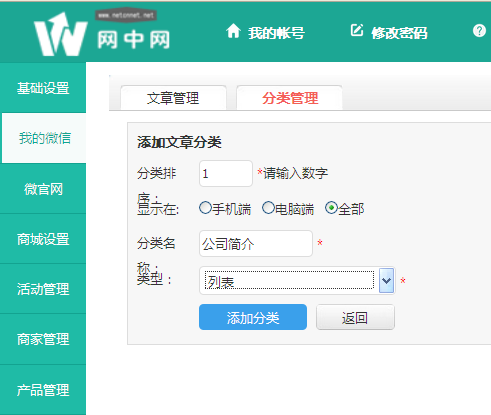Click the 返回 button
Viewport: 491px width, 415px height.
click(355, 317)
